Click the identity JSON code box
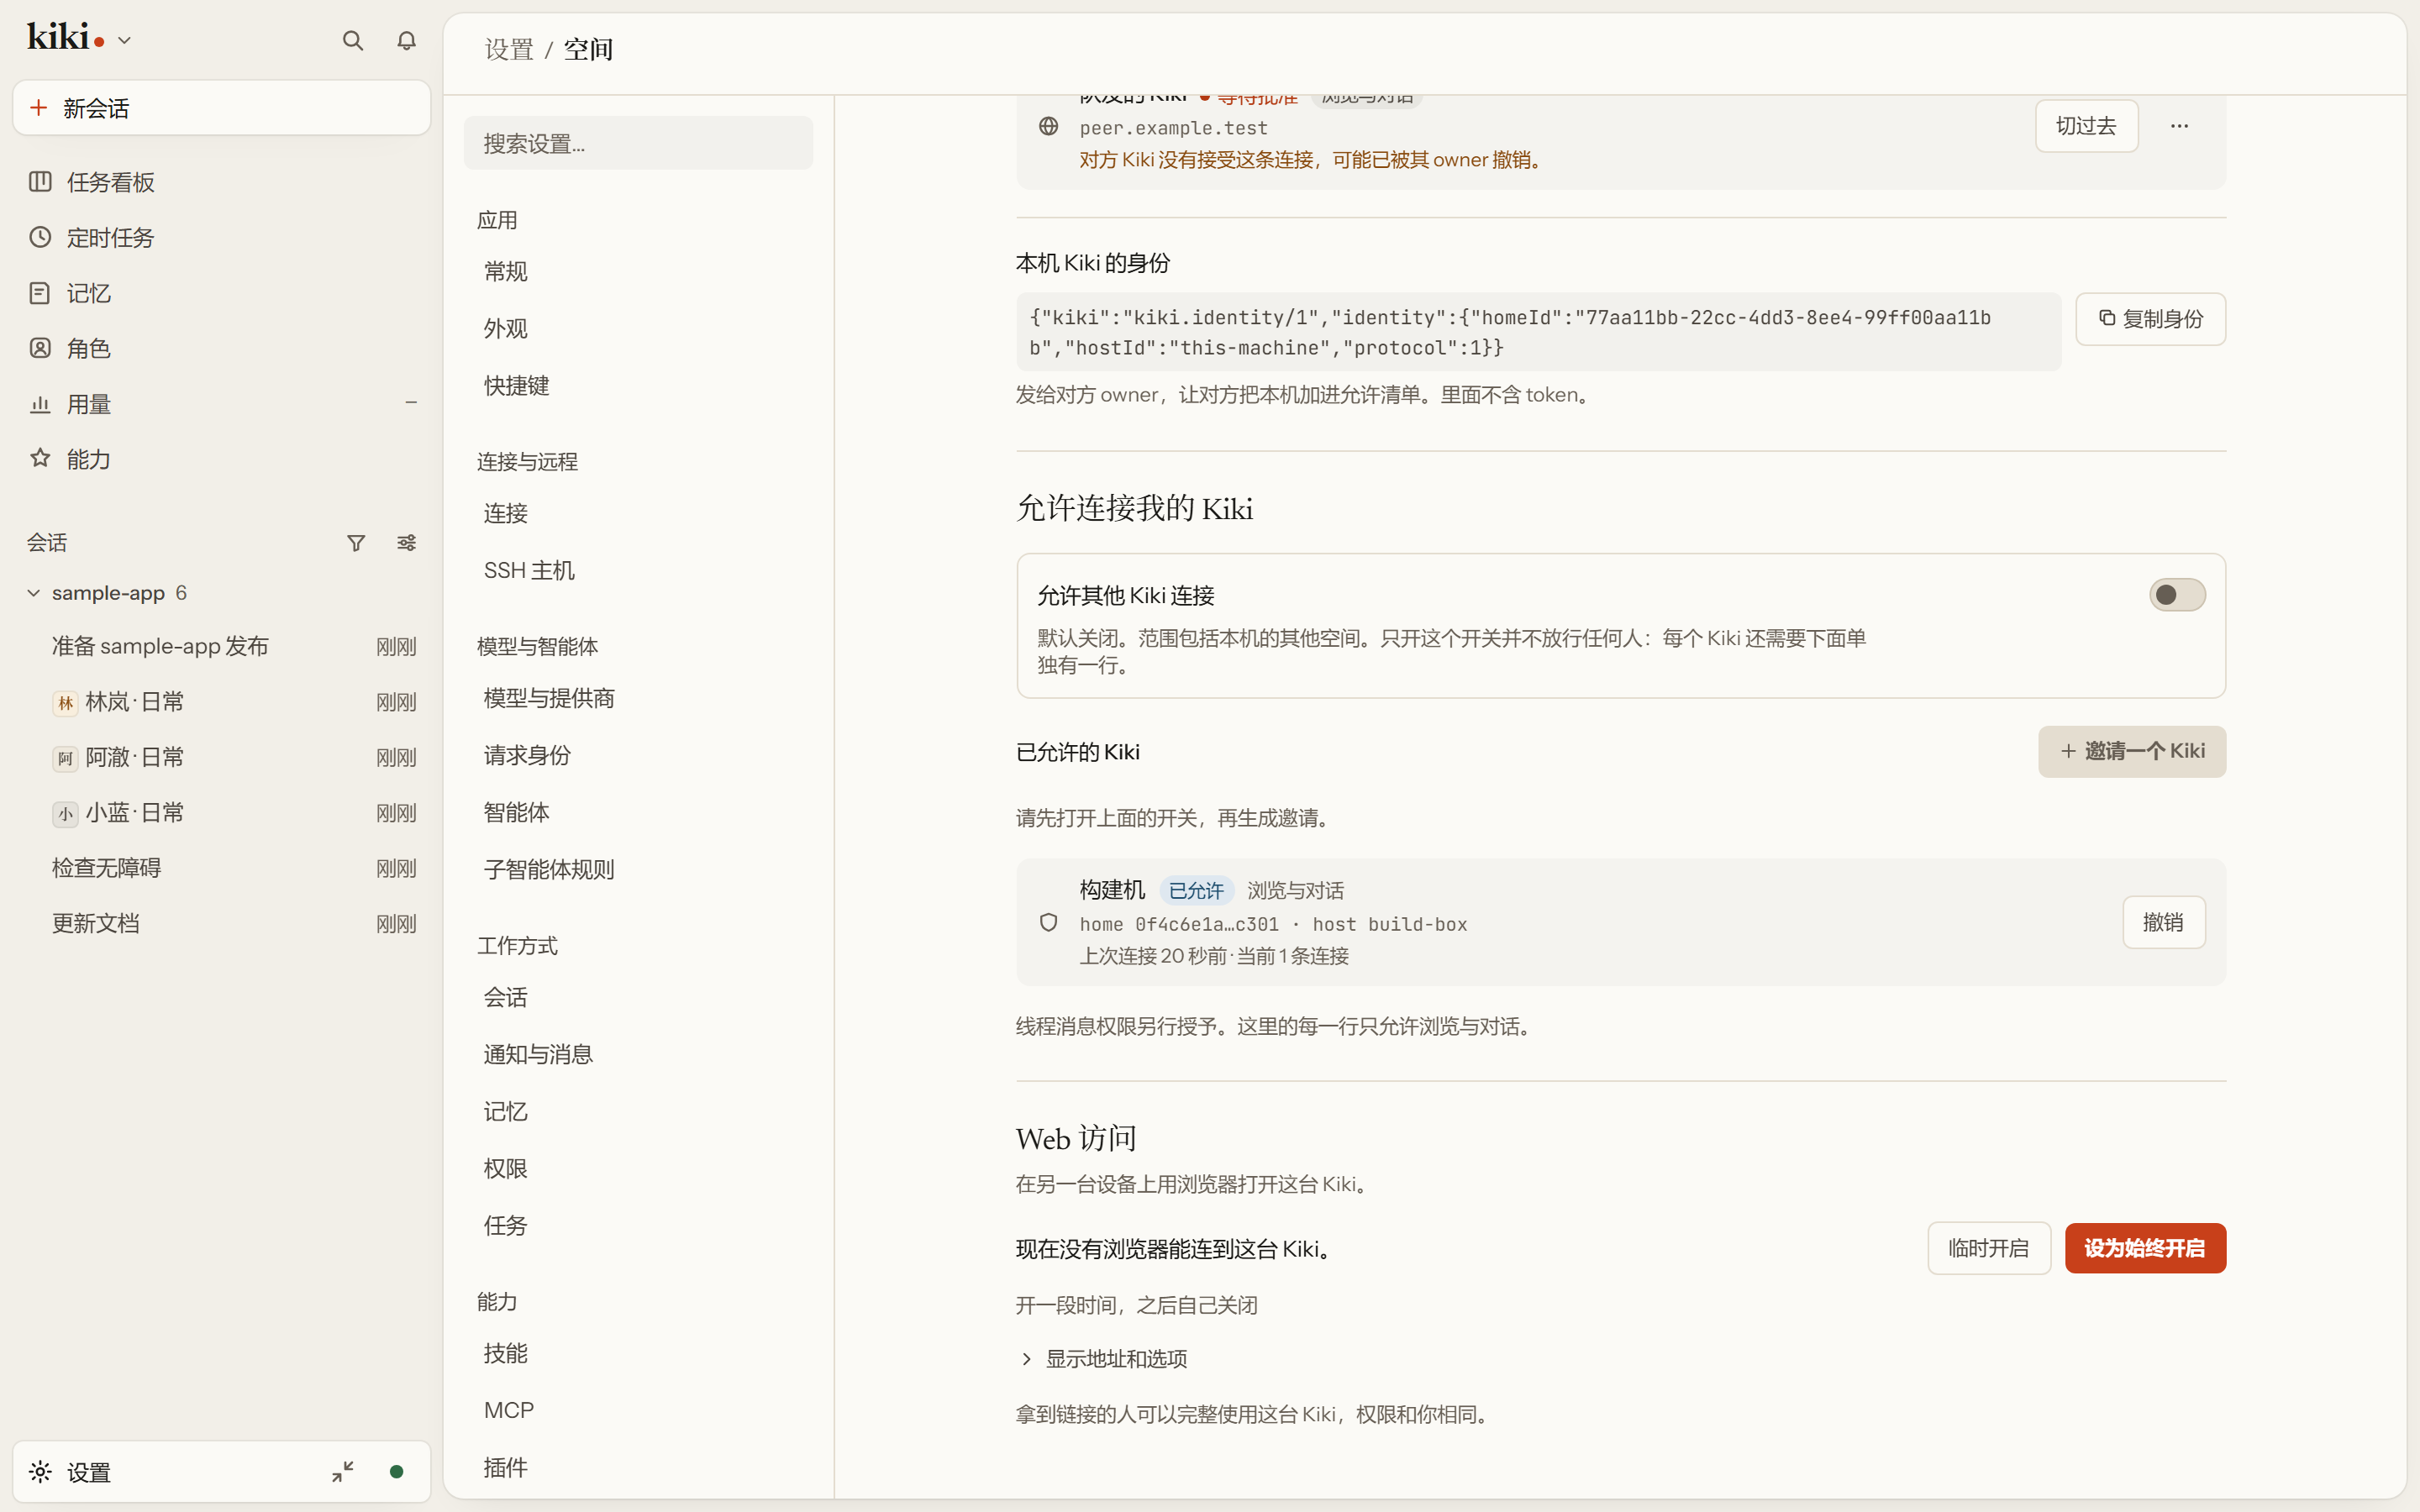The image size is (2420, 1512). [x=1538, y=332]
